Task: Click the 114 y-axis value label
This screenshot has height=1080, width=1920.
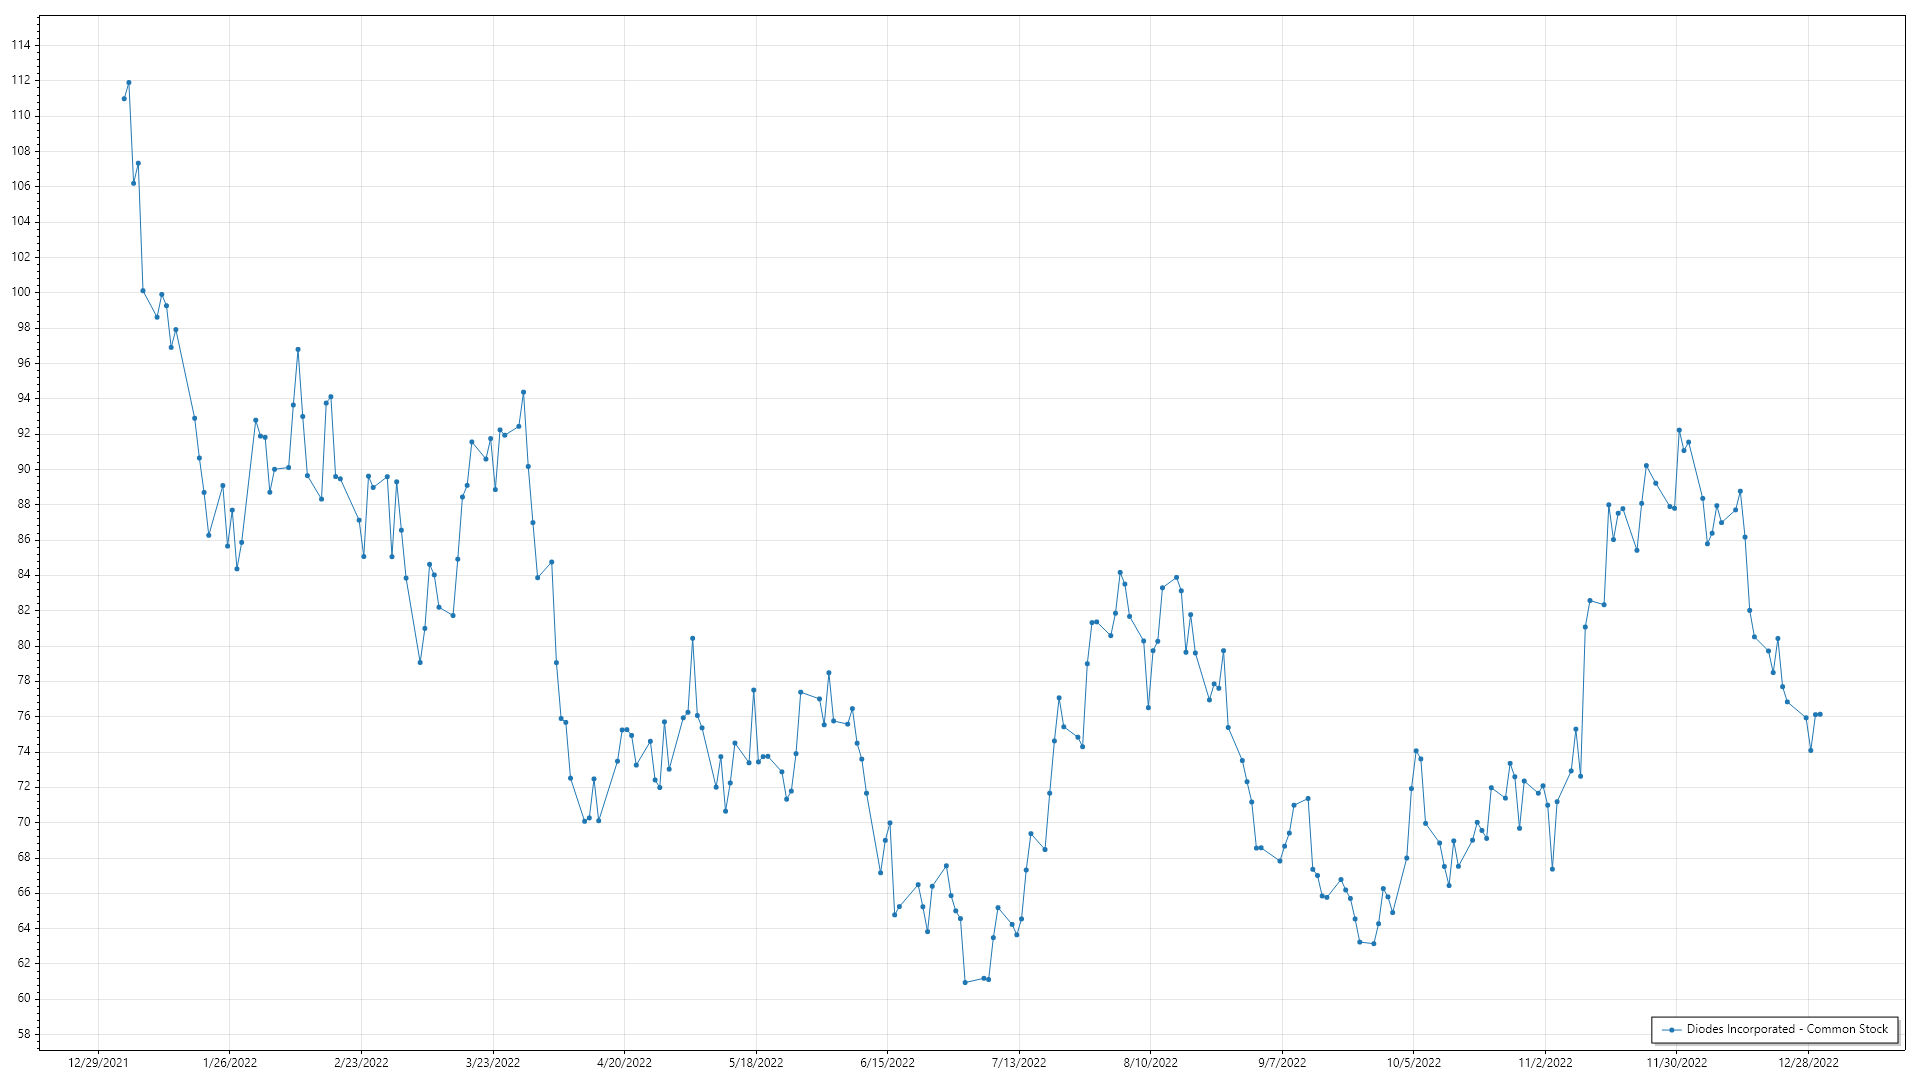Action: coord(21,45)
